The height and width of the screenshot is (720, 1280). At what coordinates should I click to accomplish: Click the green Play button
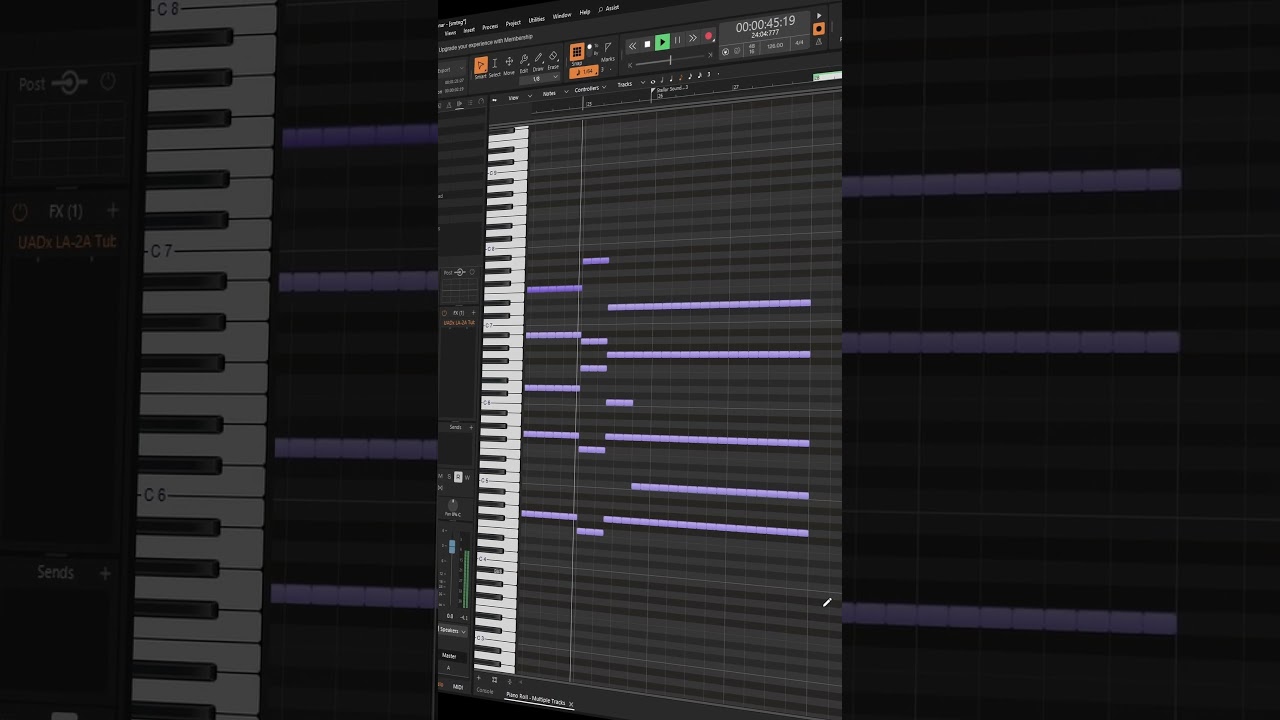point(662,42)
